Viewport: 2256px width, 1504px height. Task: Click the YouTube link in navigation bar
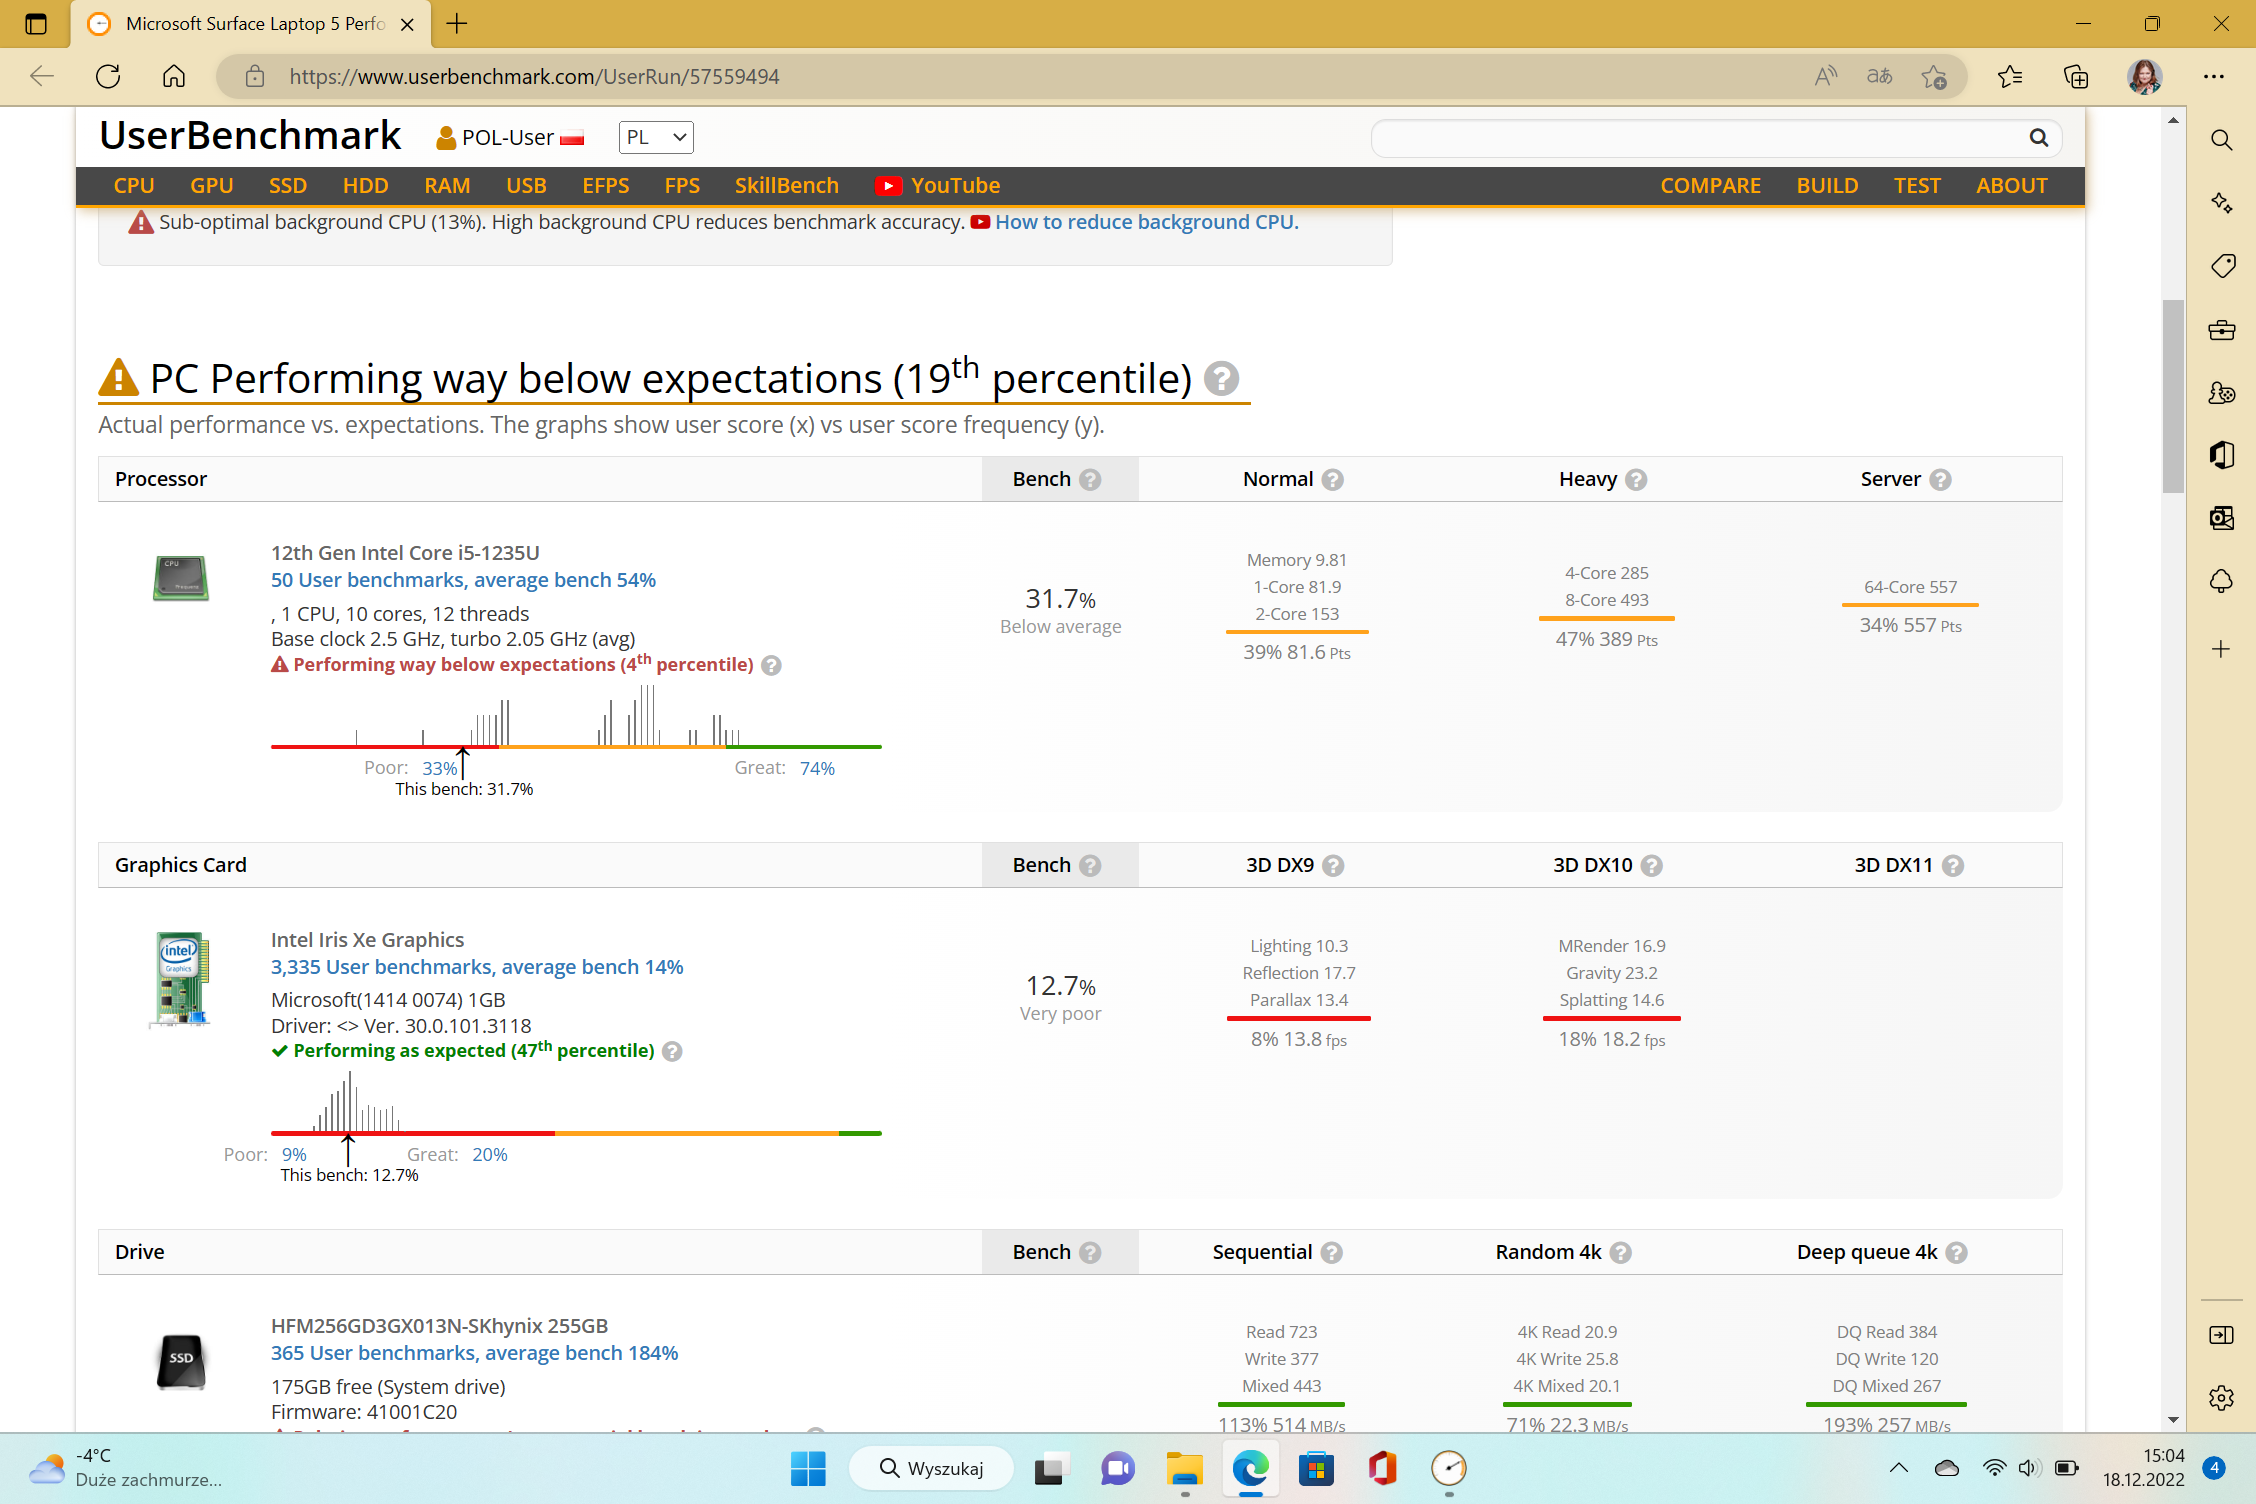938,186
